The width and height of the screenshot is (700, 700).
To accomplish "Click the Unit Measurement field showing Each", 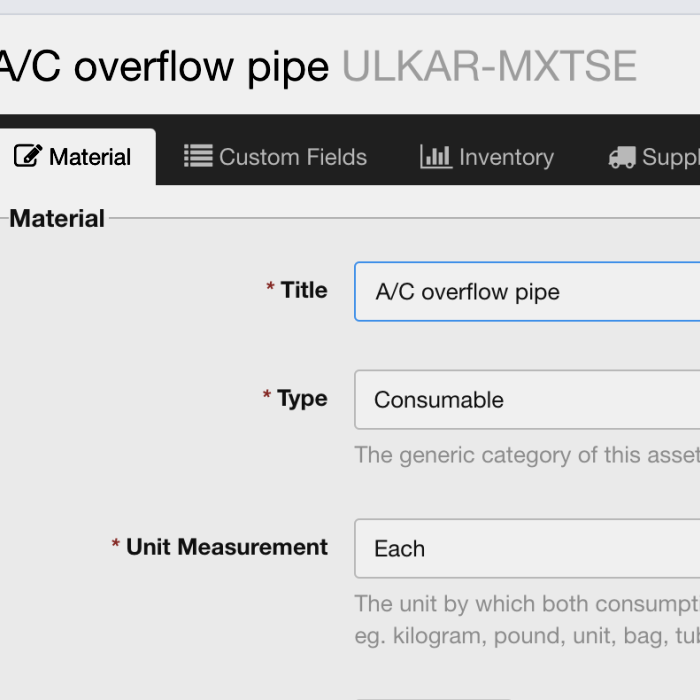I will point(527,548).
